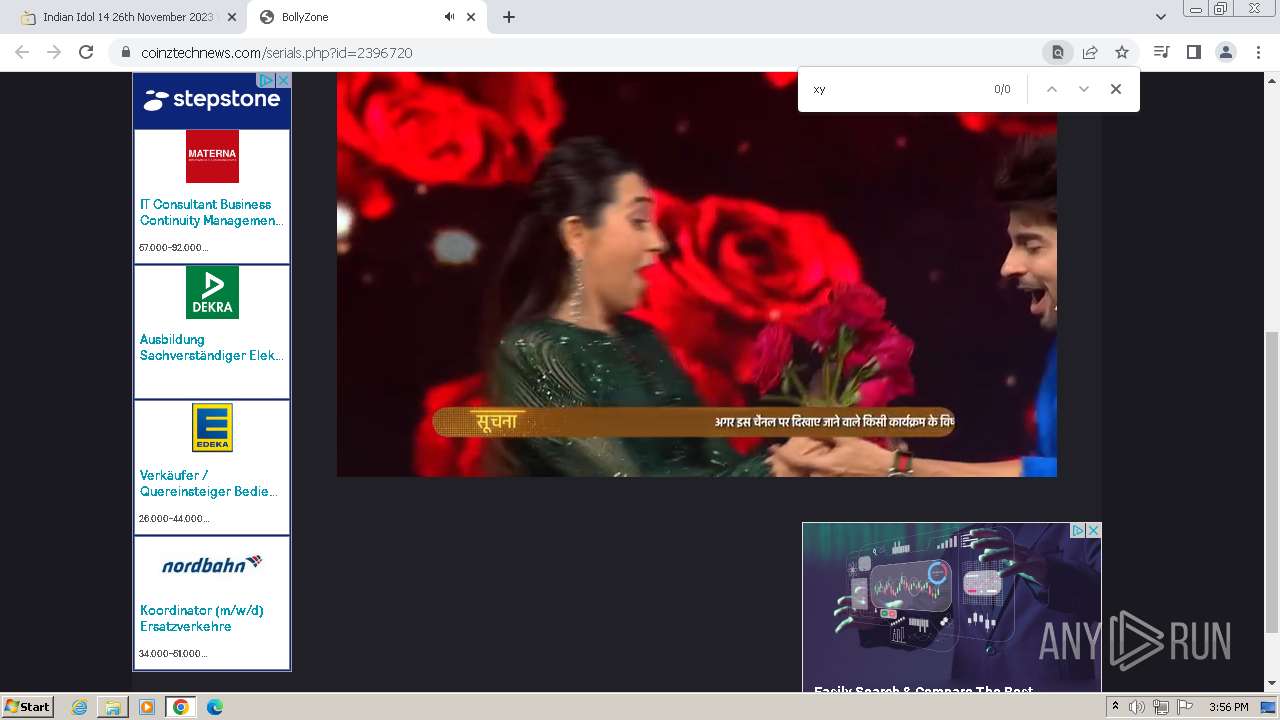Click the address bar URL
The height and width of the screenshot is (720, 1280).
[x=276, y=53]
